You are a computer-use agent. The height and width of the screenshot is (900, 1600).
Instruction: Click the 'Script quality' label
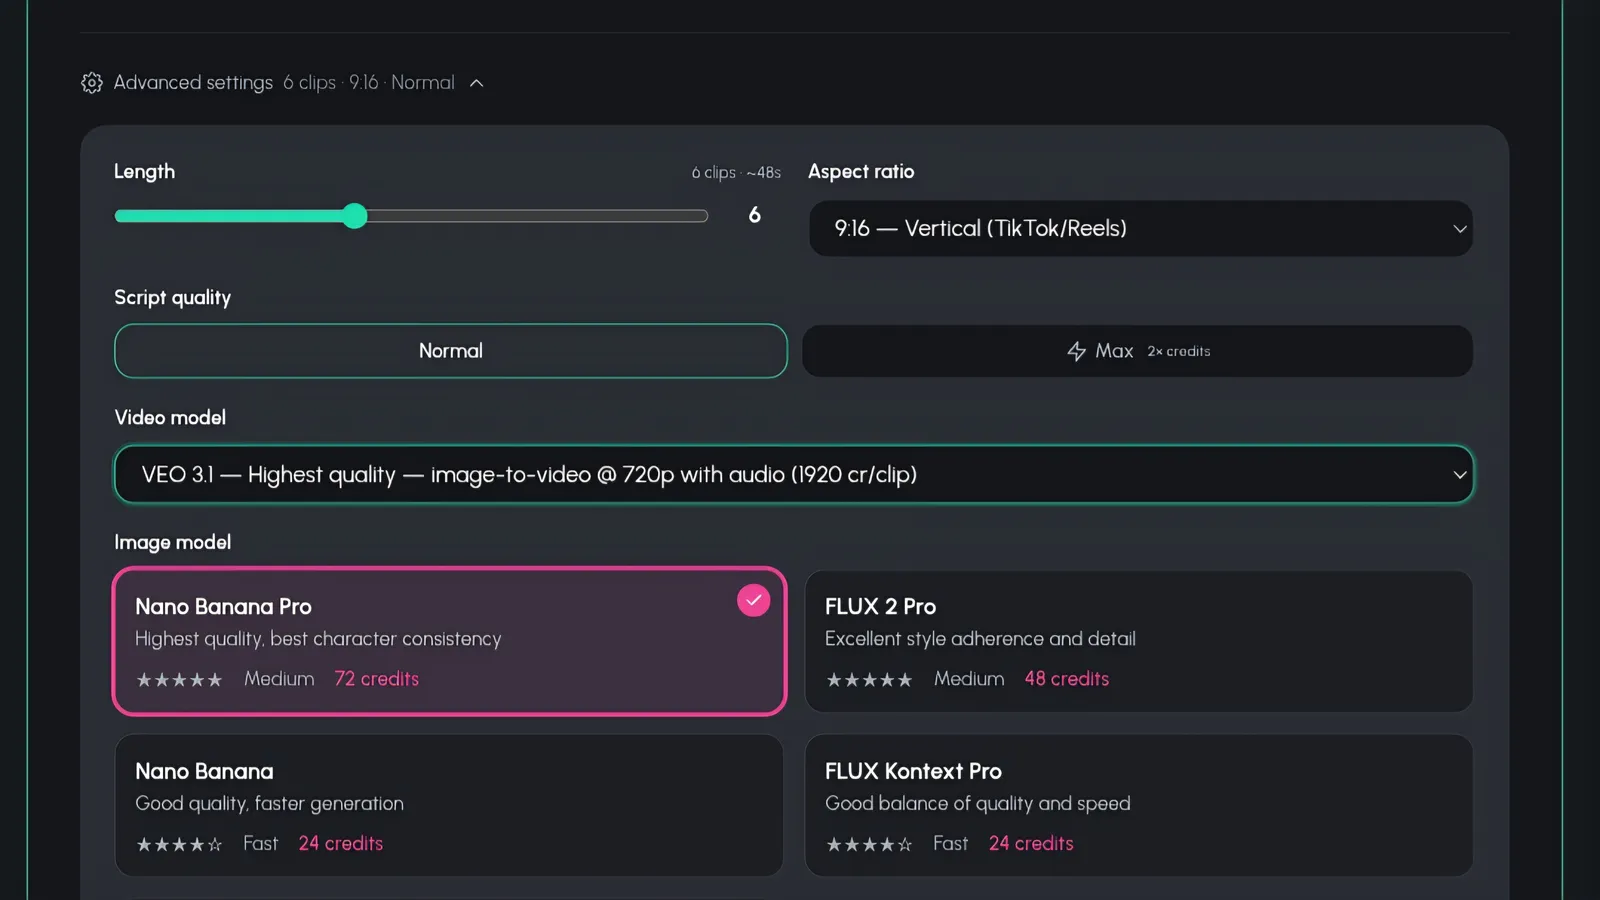click(172, 297)
